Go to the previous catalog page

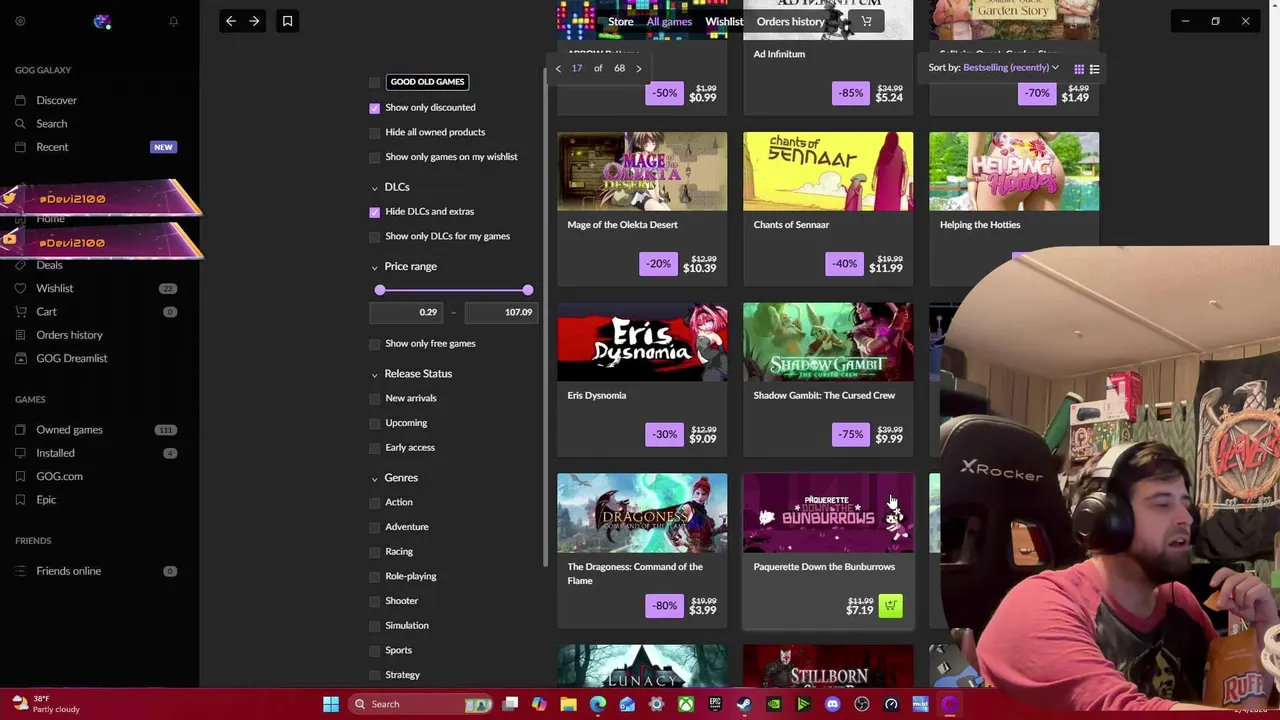tap(558, 69)
